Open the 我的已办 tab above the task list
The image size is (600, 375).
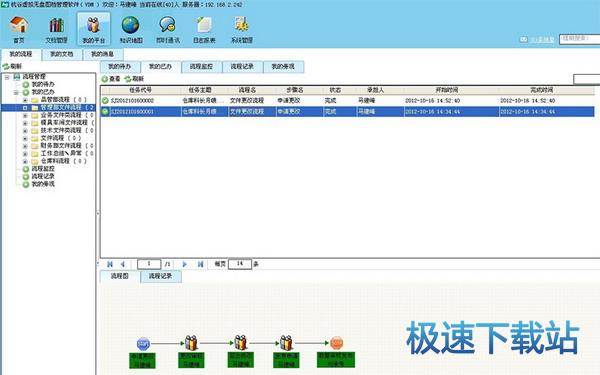pos(160,67)
